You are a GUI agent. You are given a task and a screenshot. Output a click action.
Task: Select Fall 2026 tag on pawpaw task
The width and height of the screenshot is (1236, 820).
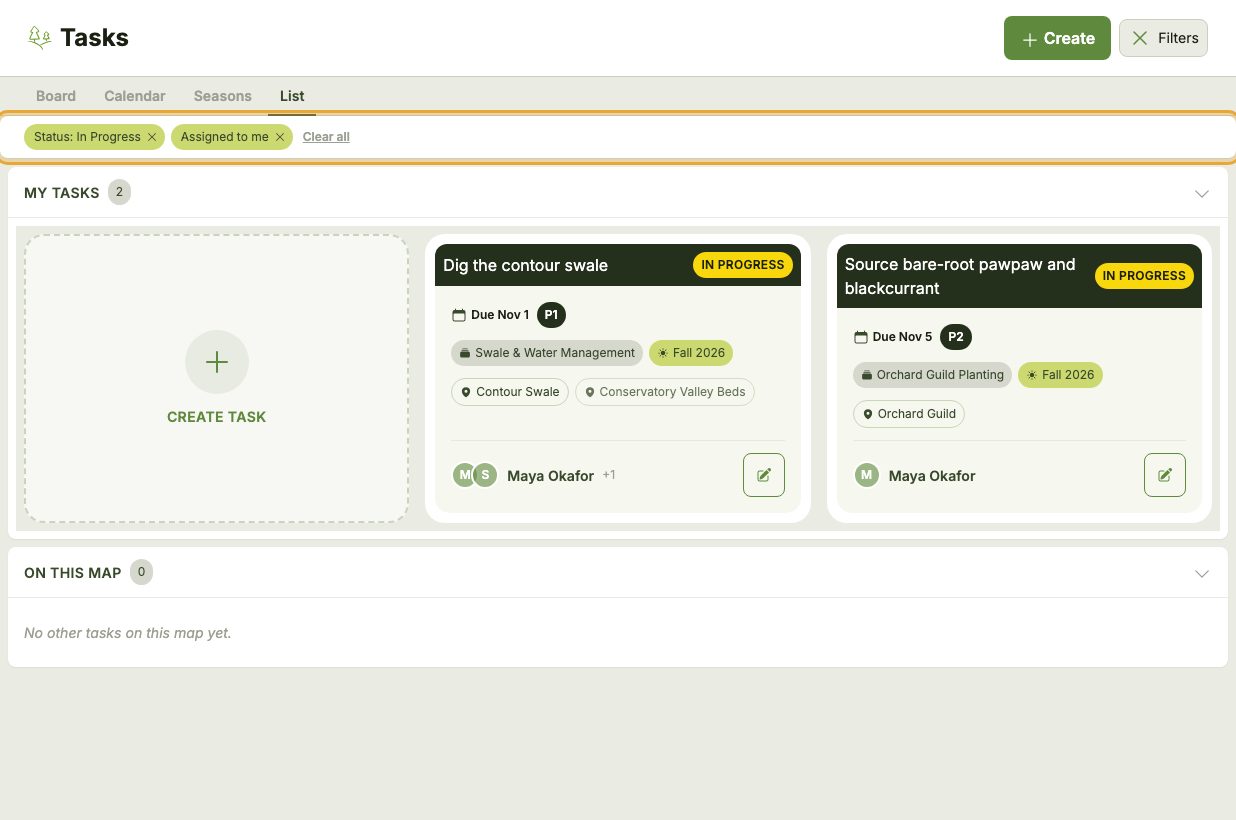pyautogui.click(x=1060, y=375)
